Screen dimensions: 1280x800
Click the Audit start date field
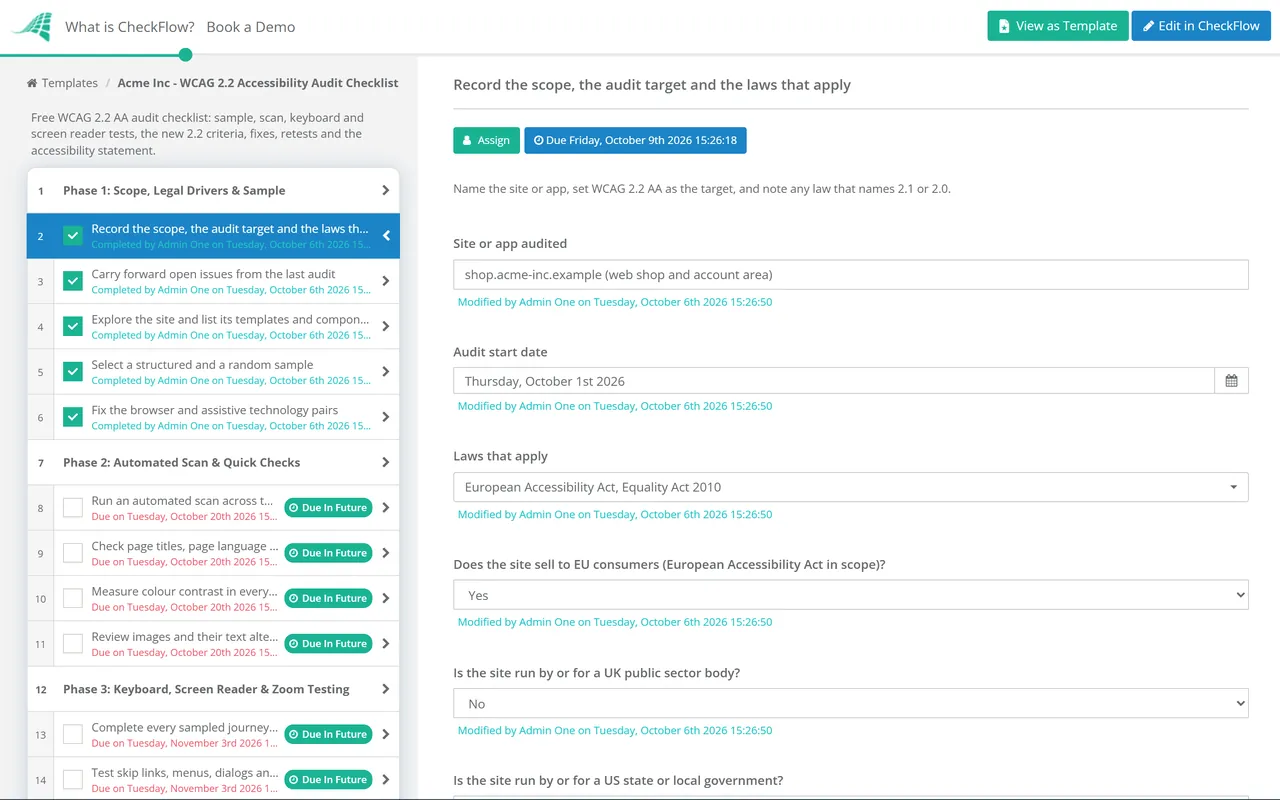click(834, 381)
